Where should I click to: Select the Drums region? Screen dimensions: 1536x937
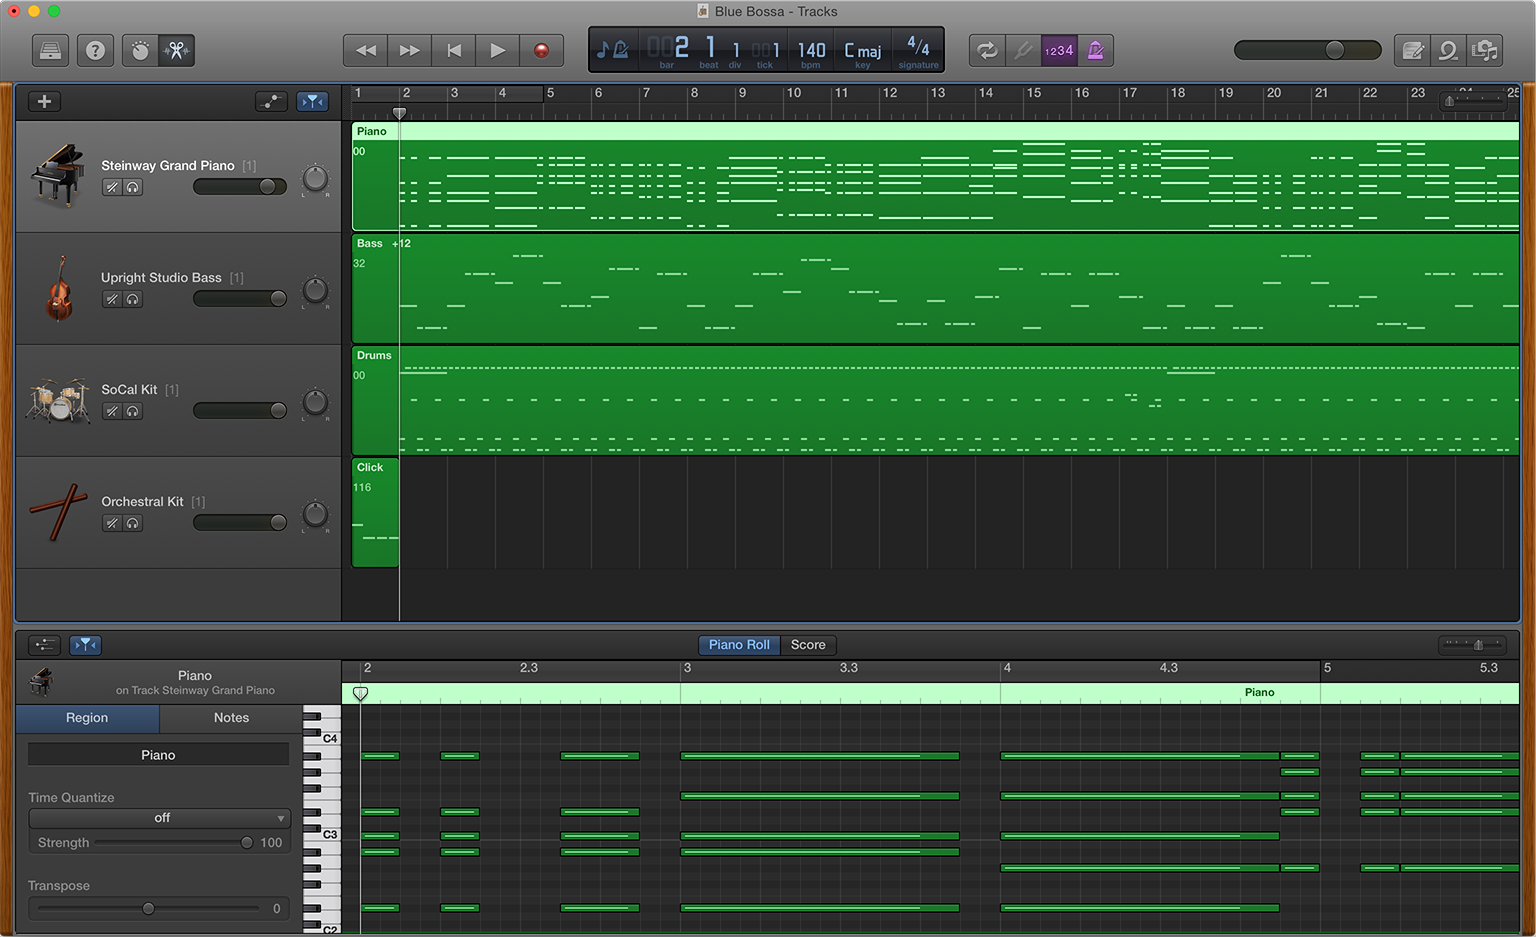pos(936,401)
